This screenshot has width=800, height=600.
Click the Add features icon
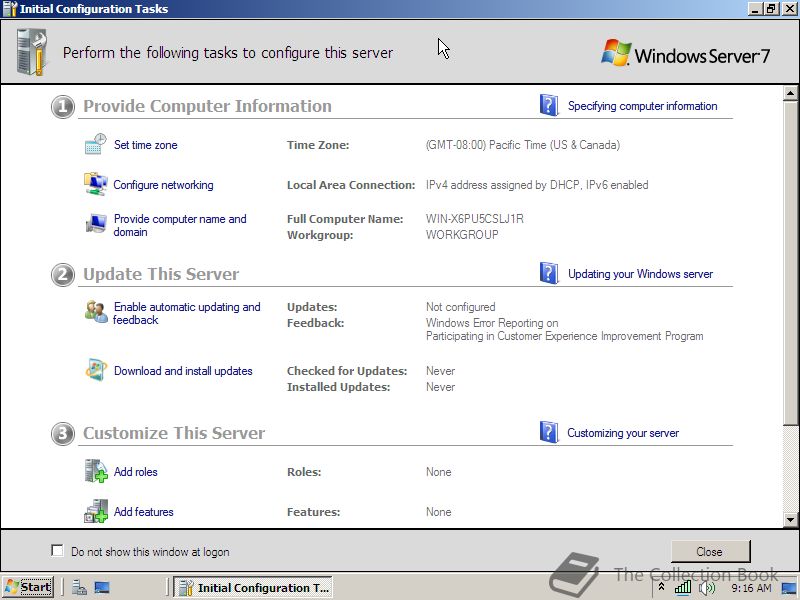[x=96, y=511]
